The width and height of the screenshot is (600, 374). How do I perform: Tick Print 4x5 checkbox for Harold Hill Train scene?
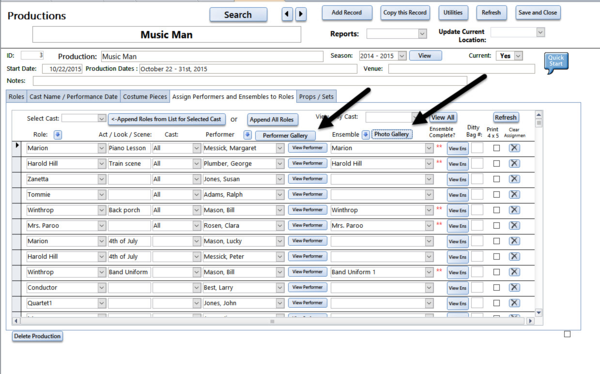coord(496,163)
